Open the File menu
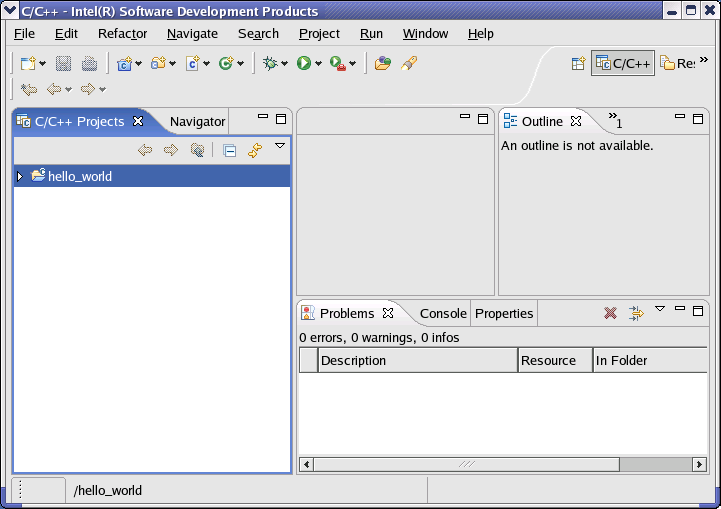 coord(24,34)
